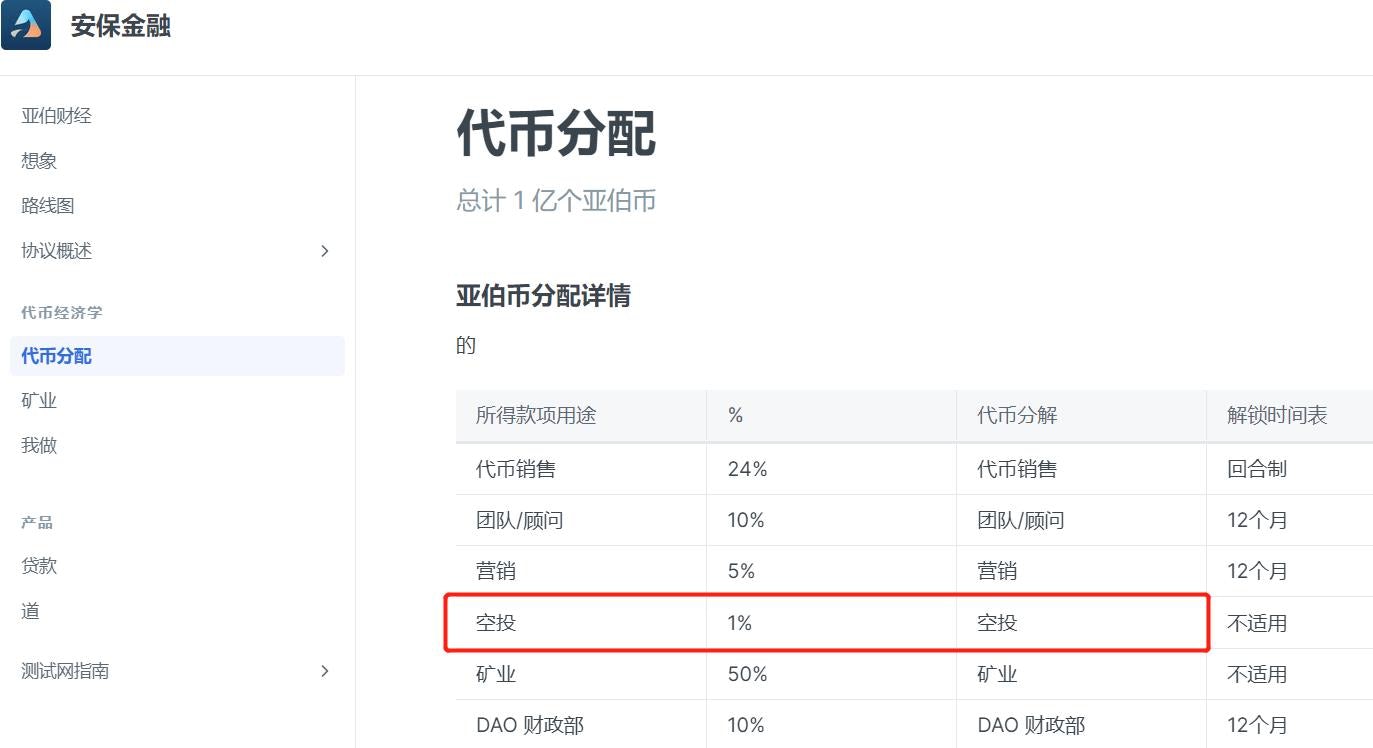Open the 亚伯财经 sidebar page
The image size is (1373, 748).
coord(56,115)
